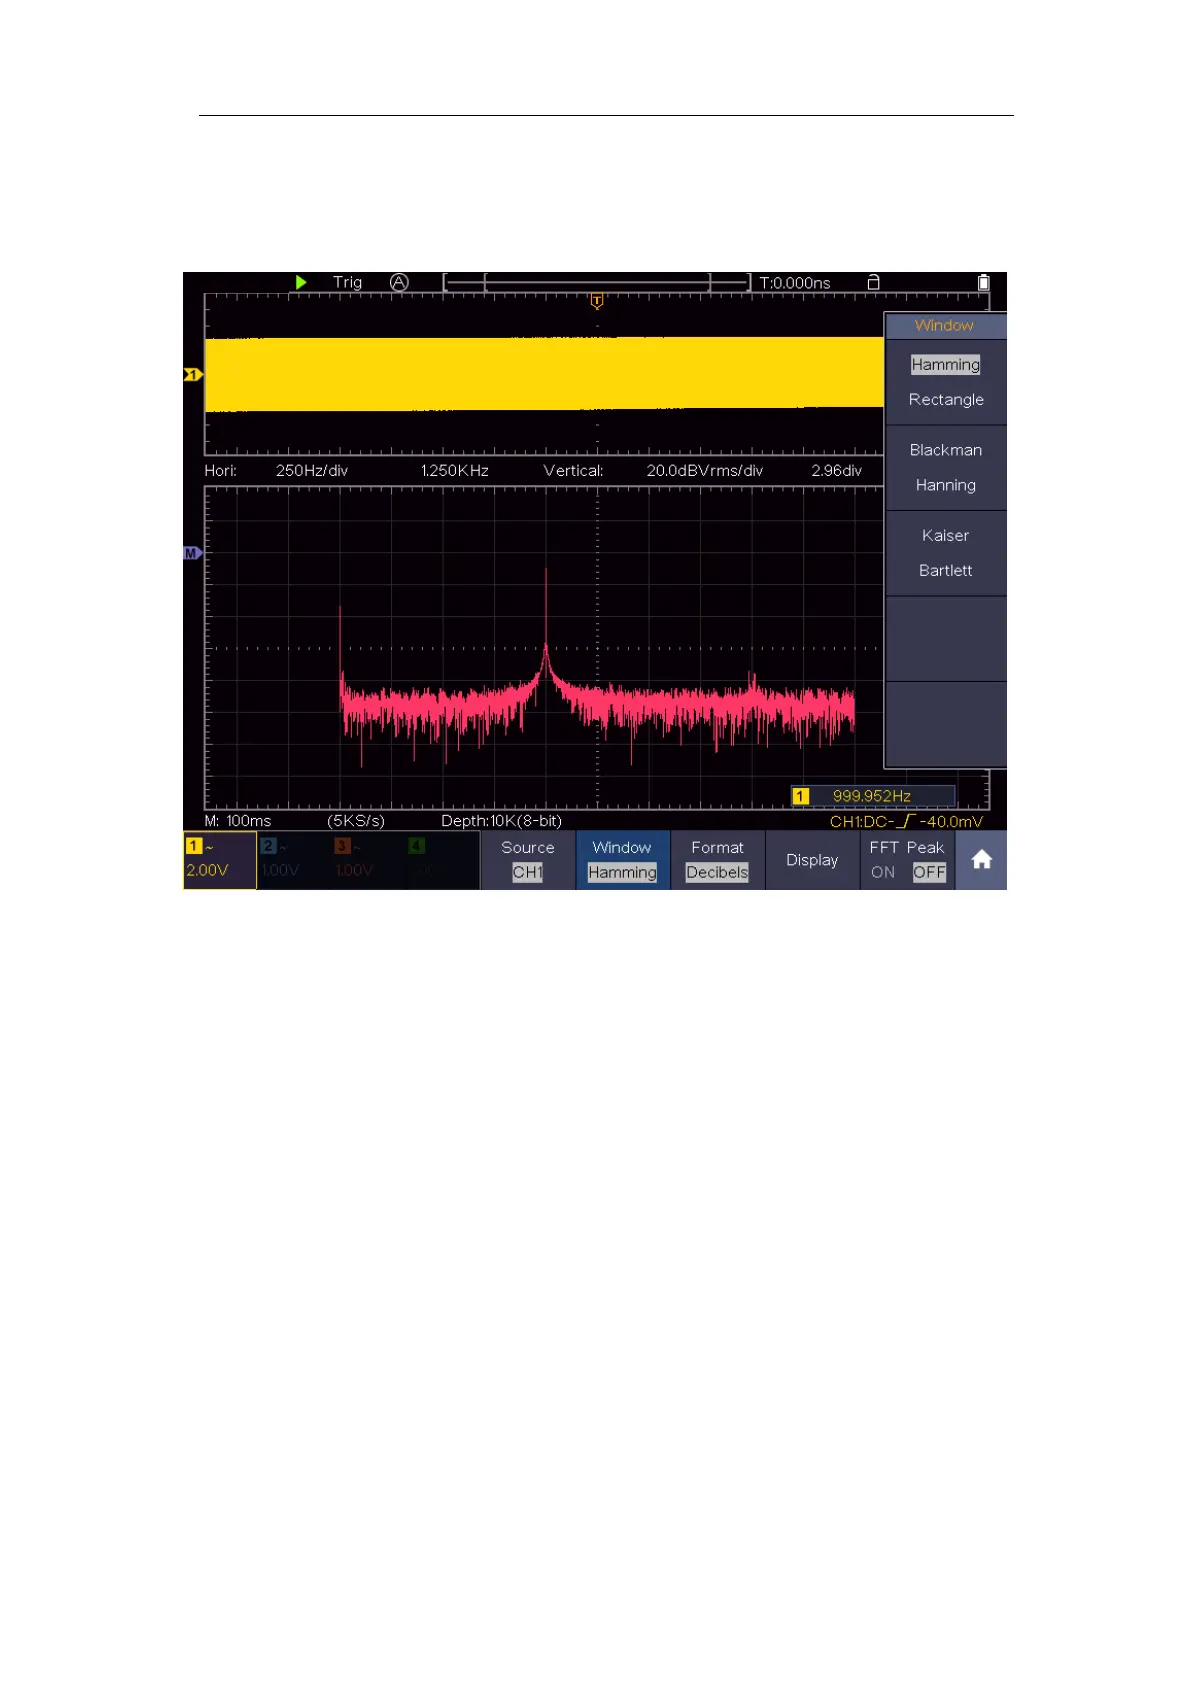Click the 999.952Hz frequency readout
Screen dimensions: 1190x1684
(x=872, y=796)
